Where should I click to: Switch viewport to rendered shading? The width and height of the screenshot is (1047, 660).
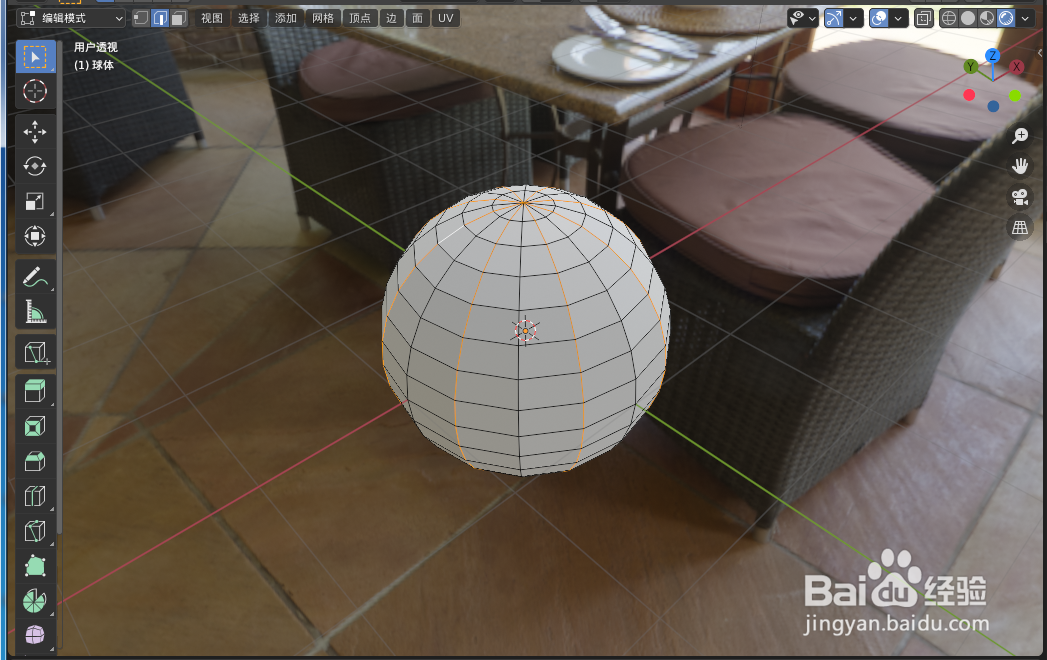(x=1006, y=18)
